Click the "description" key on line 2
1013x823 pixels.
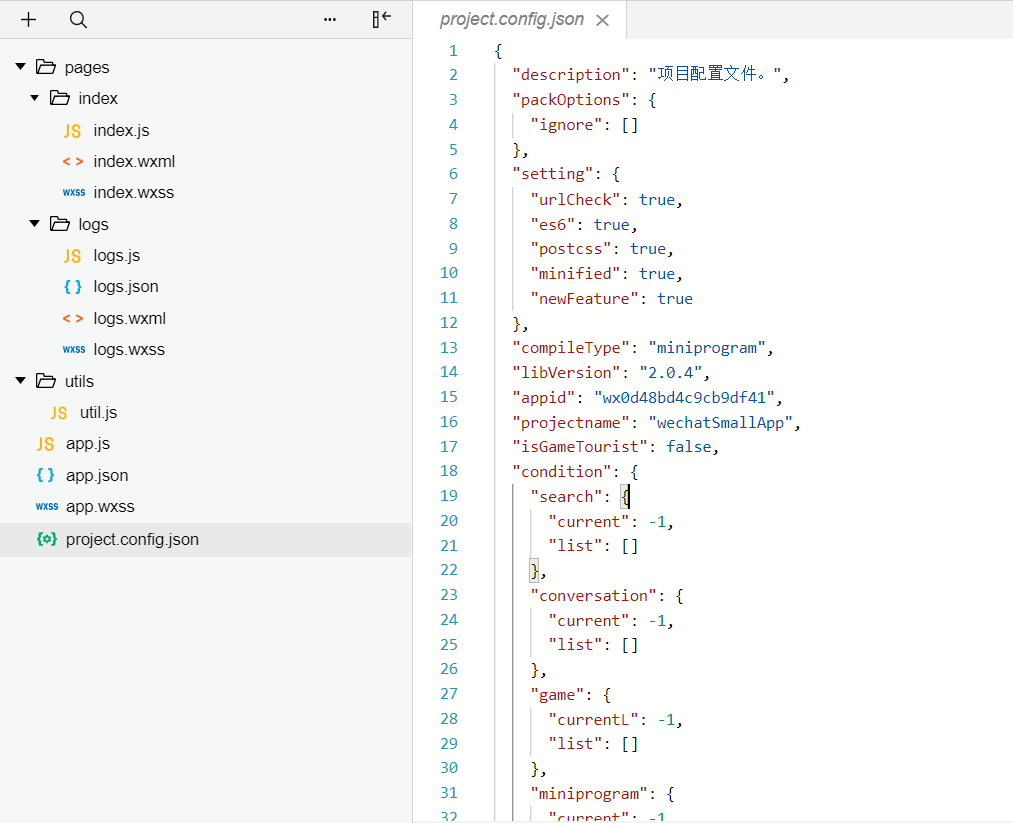[x=570, y=75]
